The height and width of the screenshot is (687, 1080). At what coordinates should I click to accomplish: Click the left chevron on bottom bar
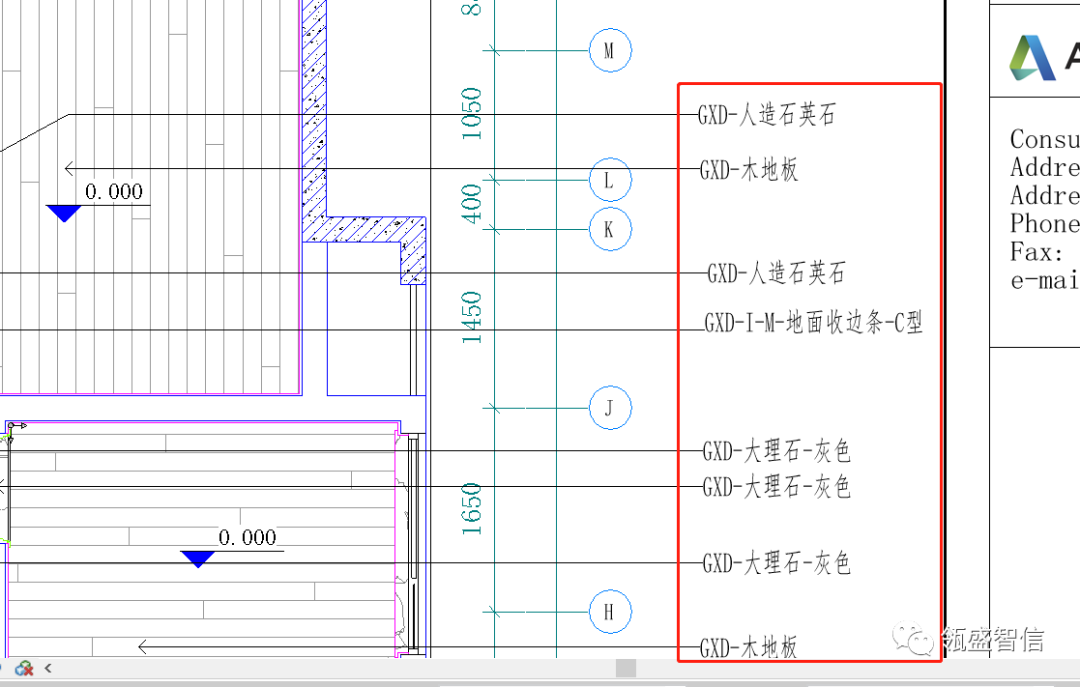click(48, 668)
